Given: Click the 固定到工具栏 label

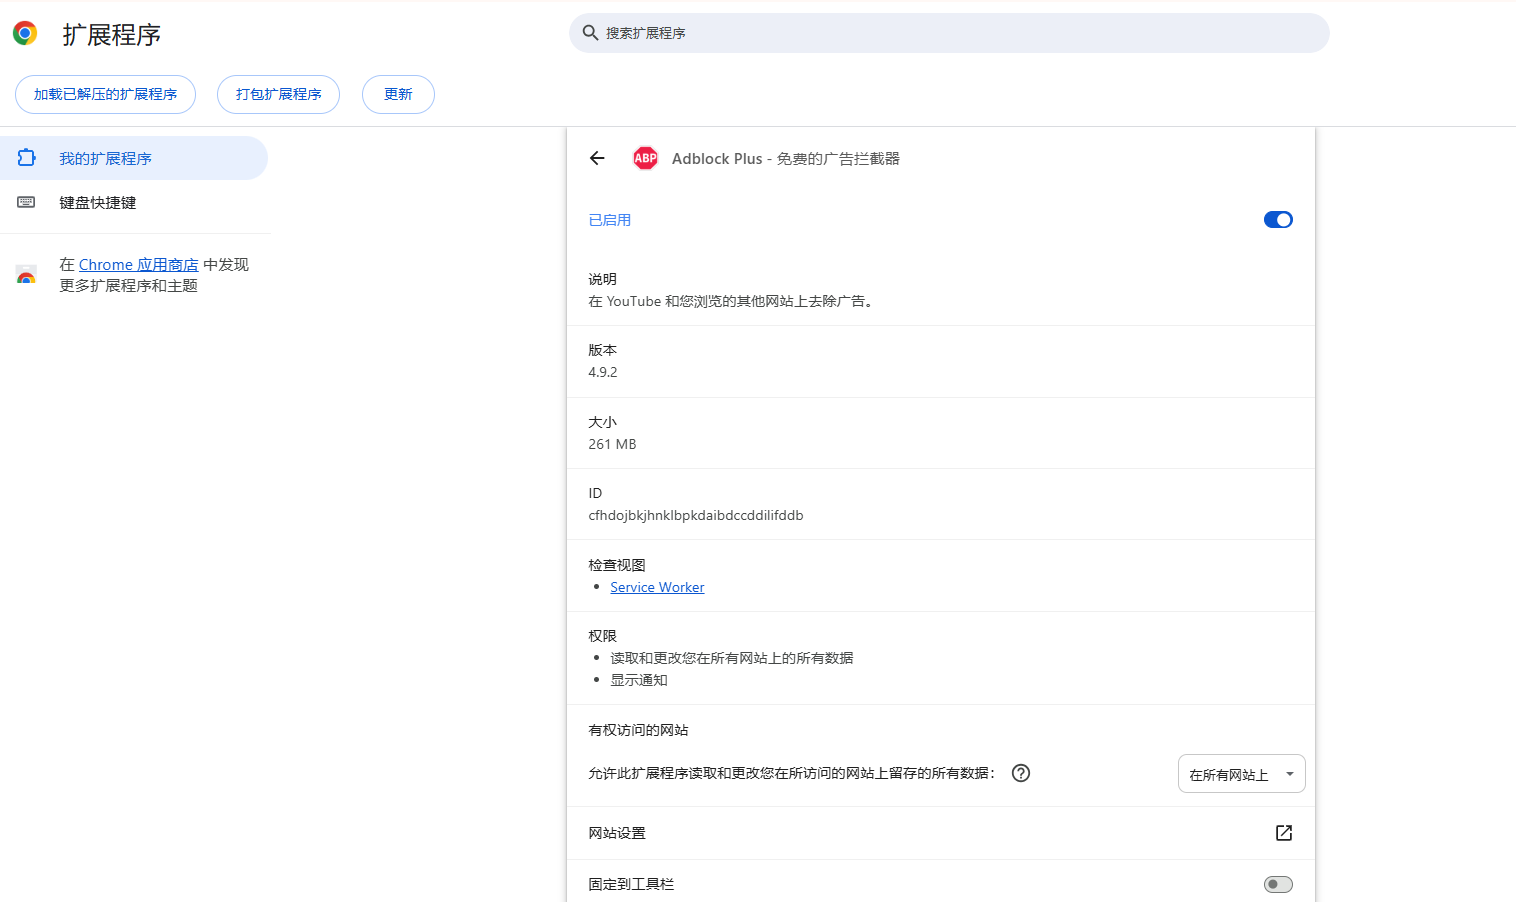Looking at the screenshot, I should (x=631, y=884).
